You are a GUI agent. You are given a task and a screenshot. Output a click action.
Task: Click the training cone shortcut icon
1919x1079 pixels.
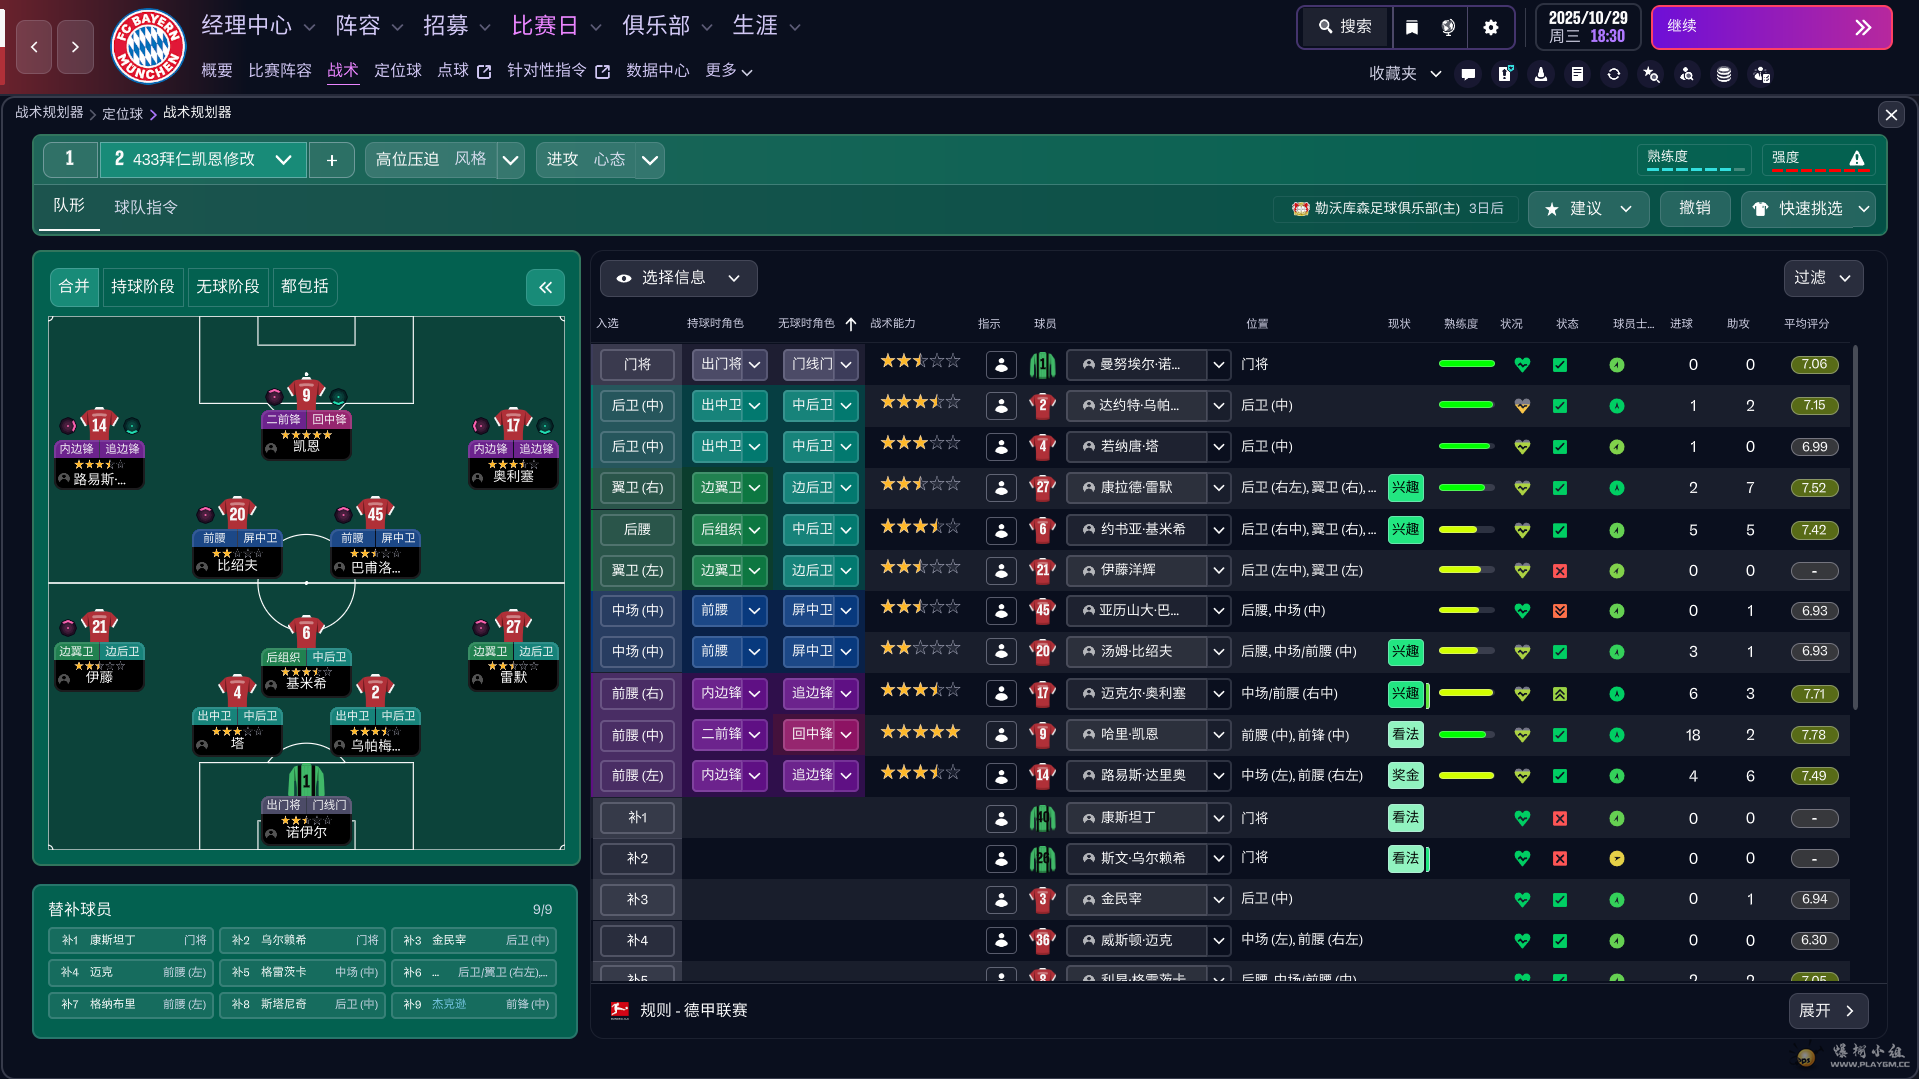tap(1541, 74)
